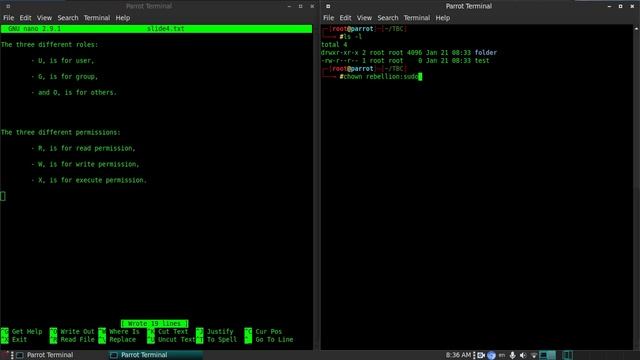Image resolution: width=640 pixels, height=360 pixels.
Task: Open Search menu in the chown terminal window
Action: click(x=388, y=18)
